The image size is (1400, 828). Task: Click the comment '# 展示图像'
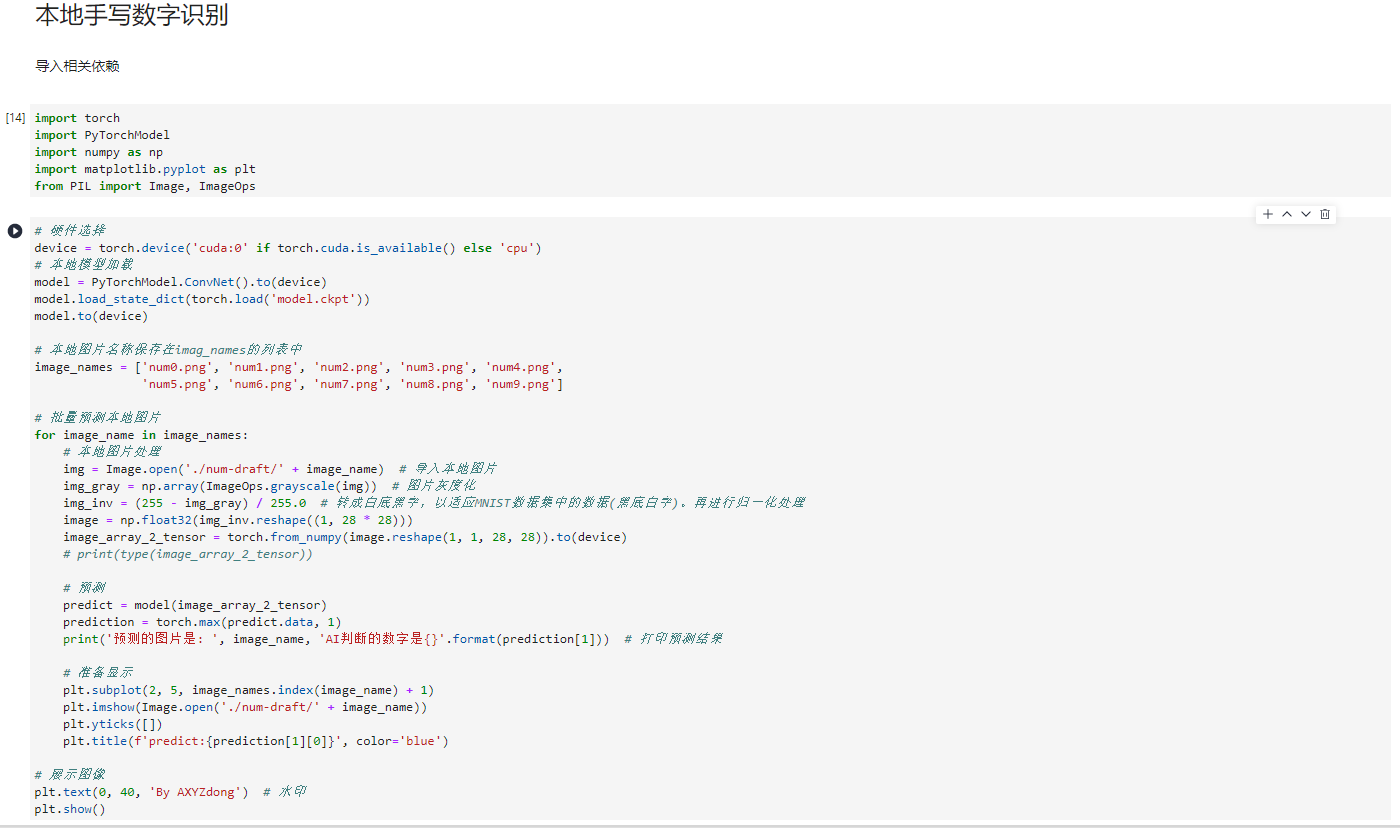click(70, 775)
